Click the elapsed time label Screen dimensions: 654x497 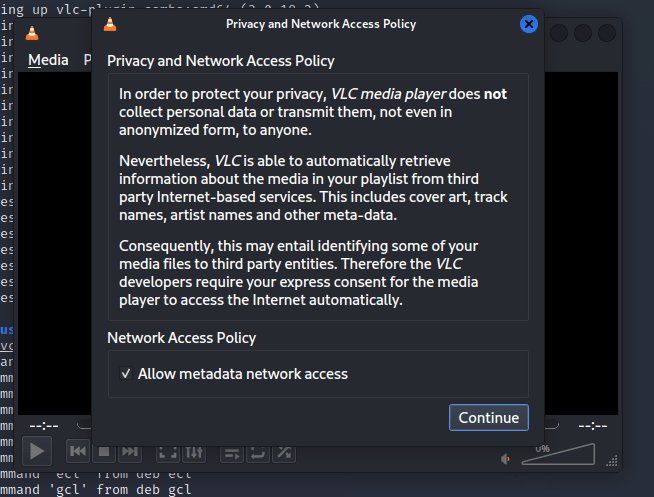coord(44,425)
